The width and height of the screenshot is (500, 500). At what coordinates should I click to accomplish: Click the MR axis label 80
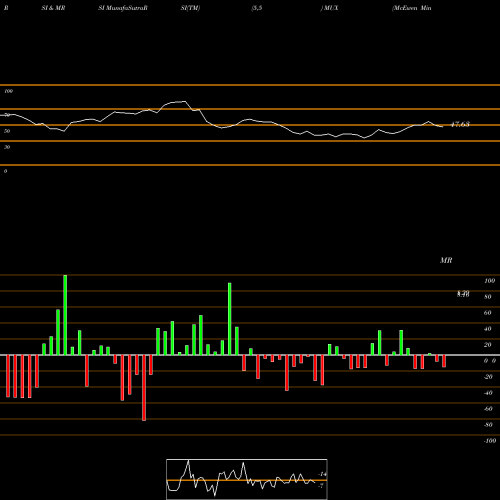pyautogui.click(x=488, y=297)
